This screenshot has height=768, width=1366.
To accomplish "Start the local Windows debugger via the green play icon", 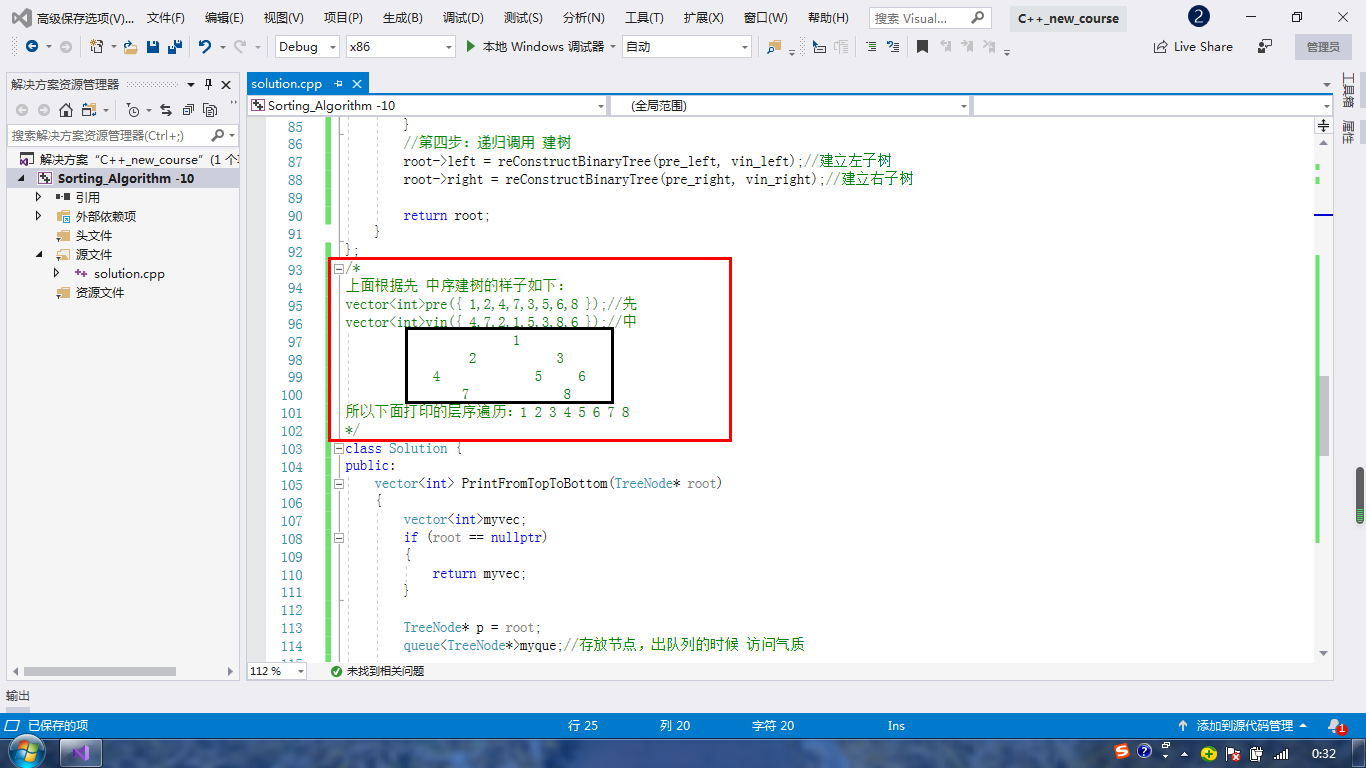I will (x=472, y=46).
